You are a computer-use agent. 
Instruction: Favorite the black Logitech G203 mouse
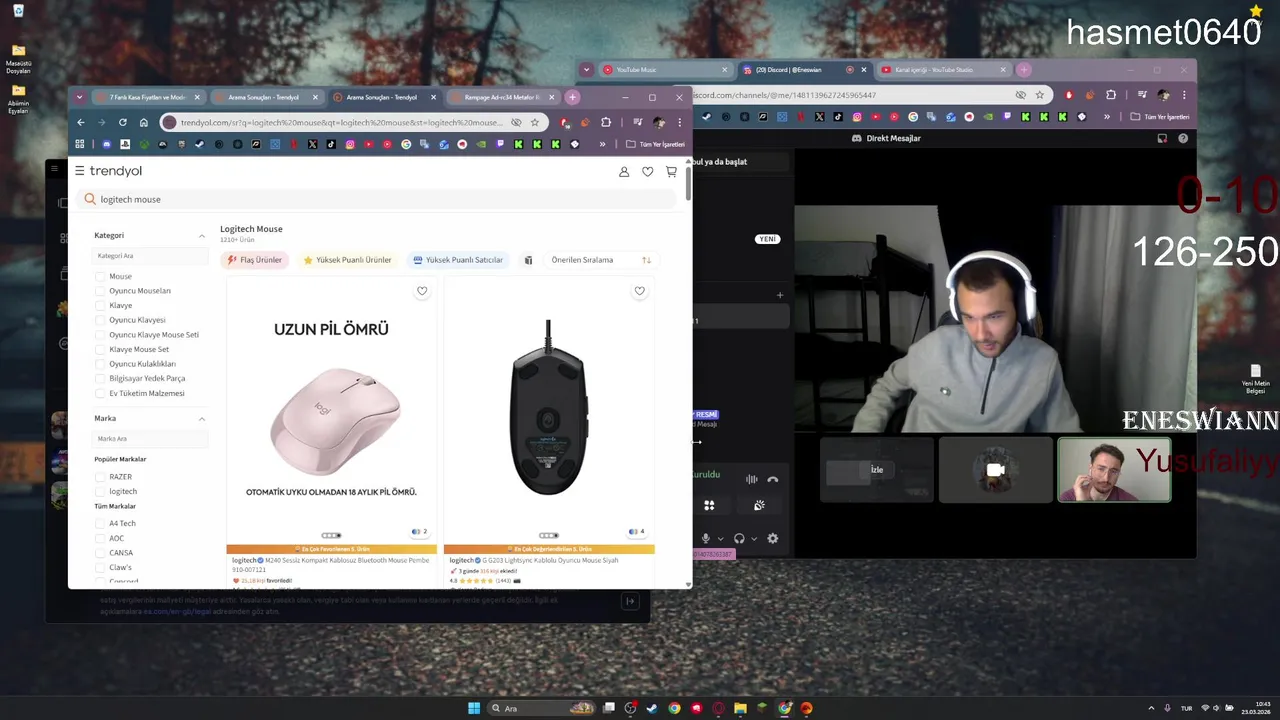pos(640,291)
